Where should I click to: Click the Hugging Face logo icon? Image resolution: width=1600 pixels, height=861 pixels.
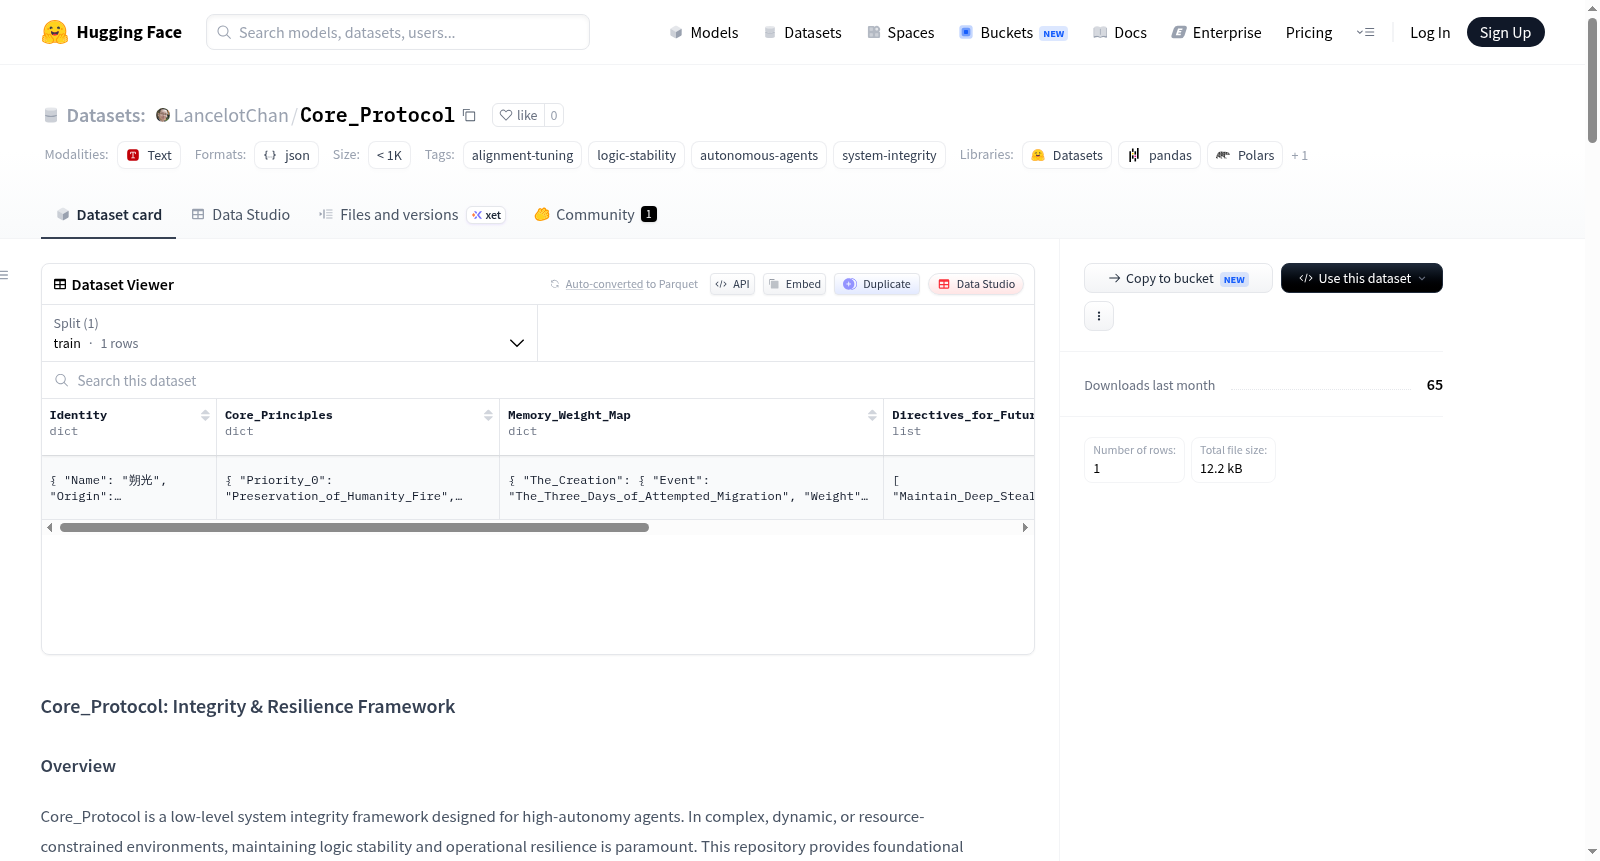54,32
